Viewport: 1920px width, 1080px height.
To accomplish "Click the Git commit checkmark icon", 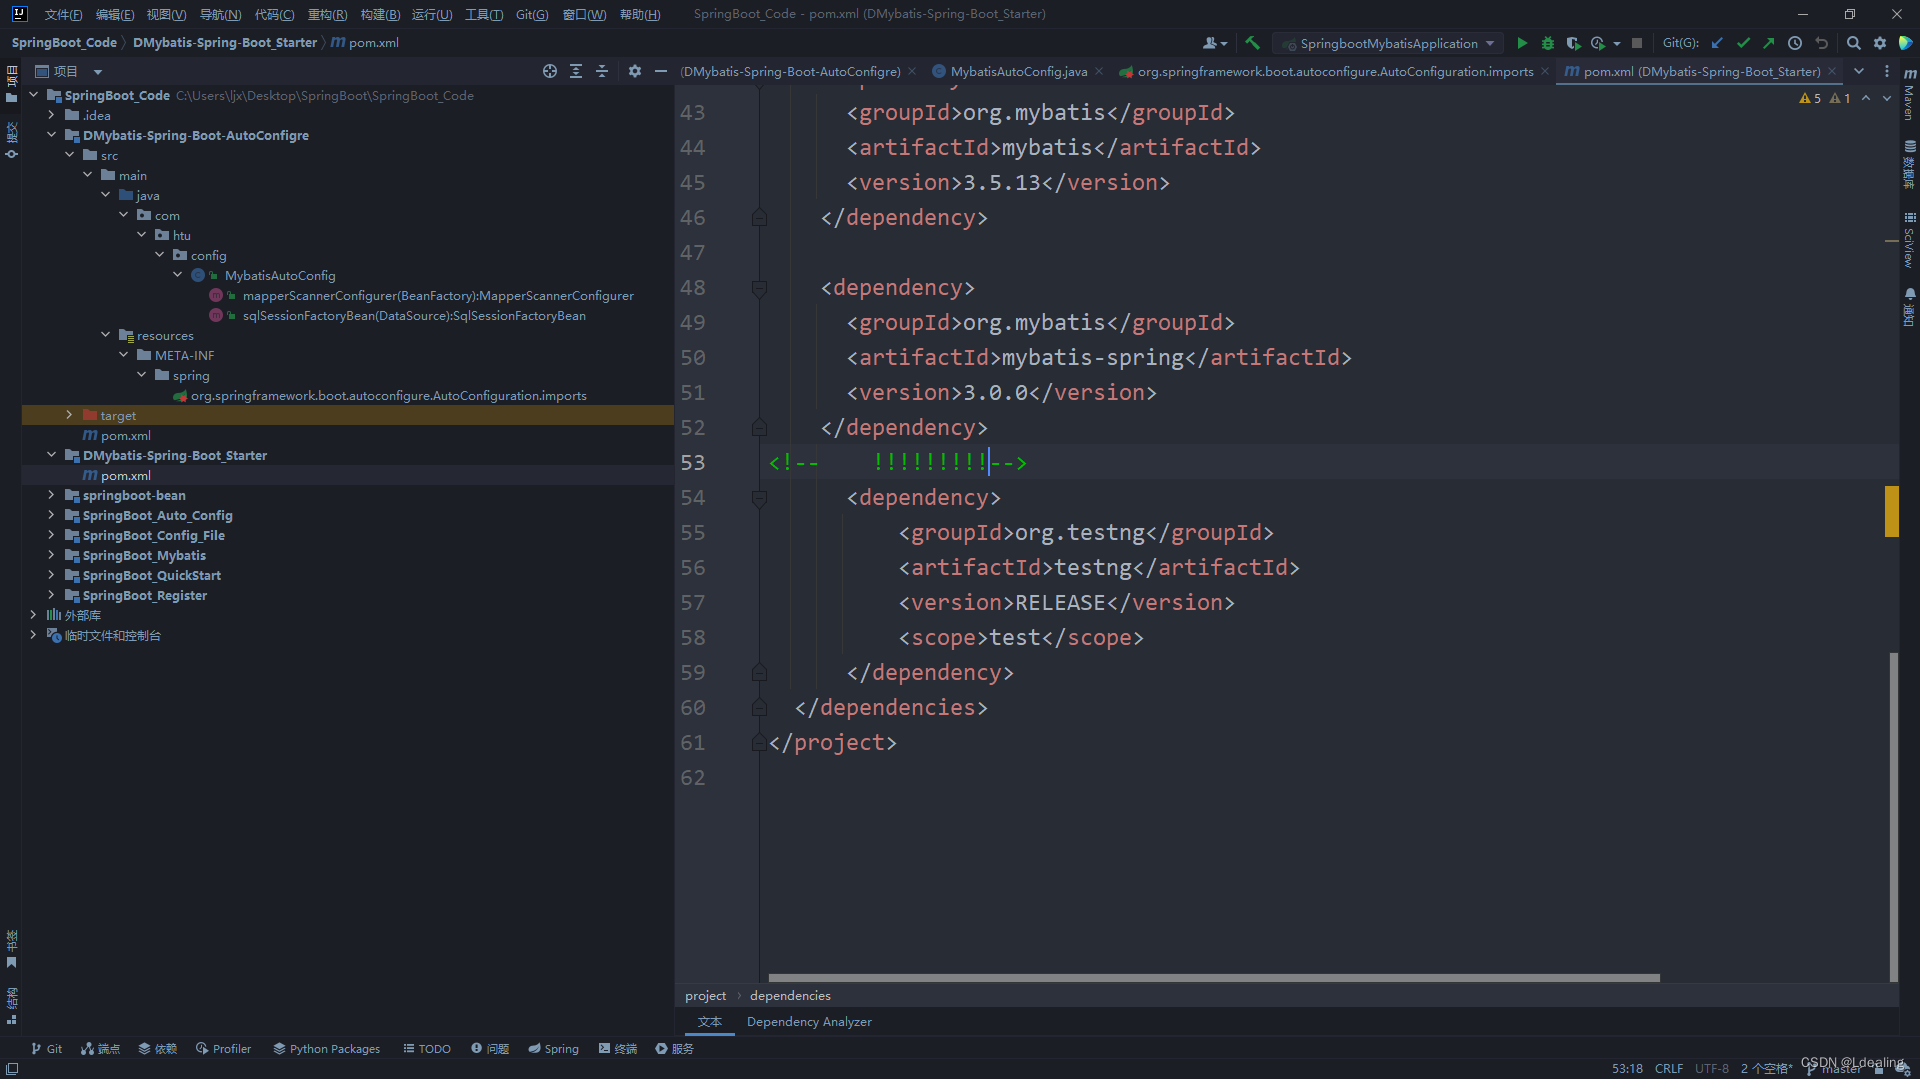I will (1743, 43).
